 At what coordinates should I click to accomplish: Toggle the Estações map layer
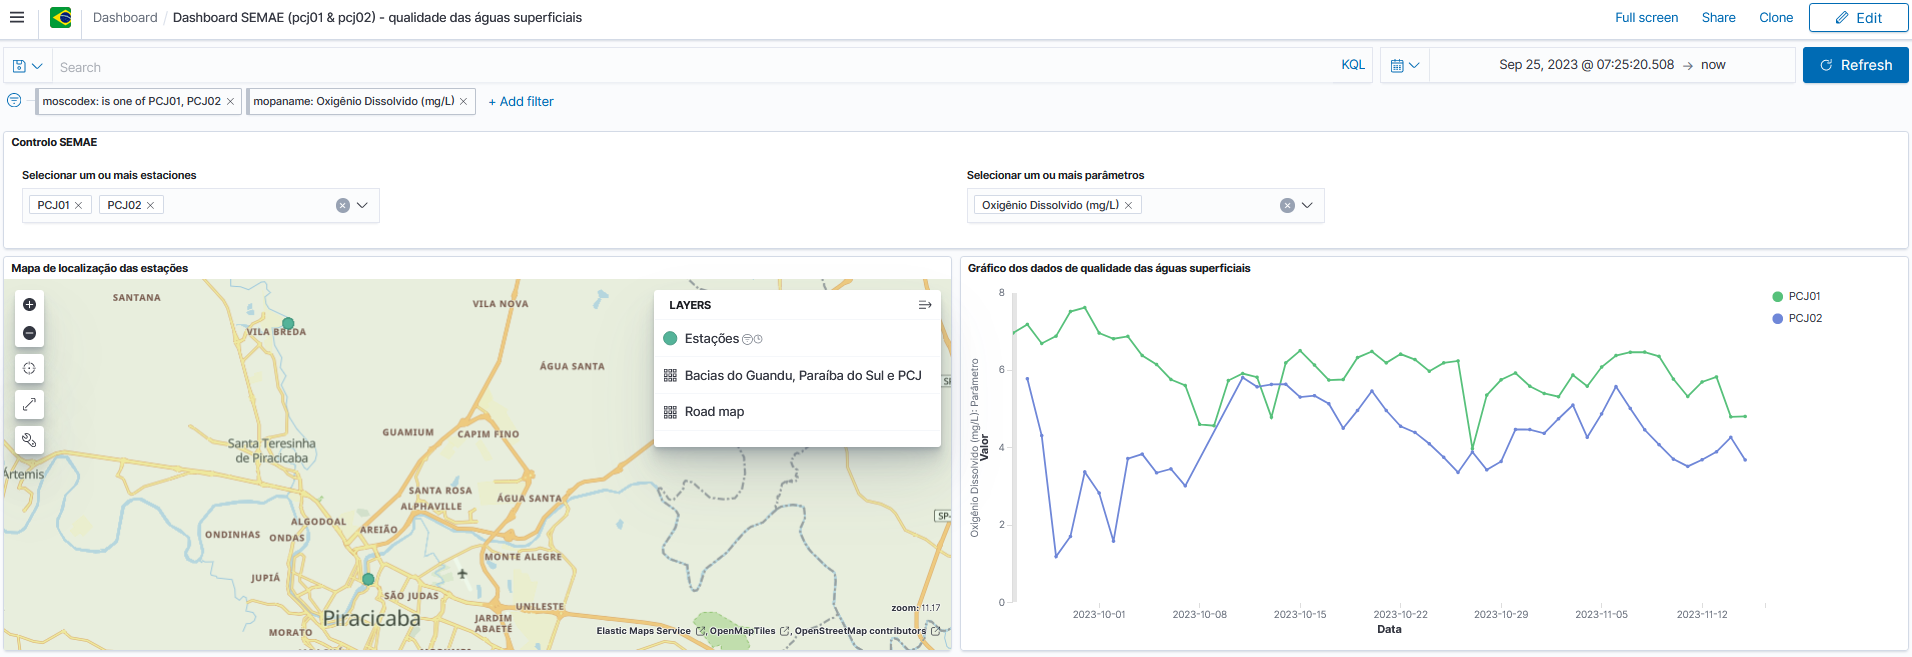711,339
